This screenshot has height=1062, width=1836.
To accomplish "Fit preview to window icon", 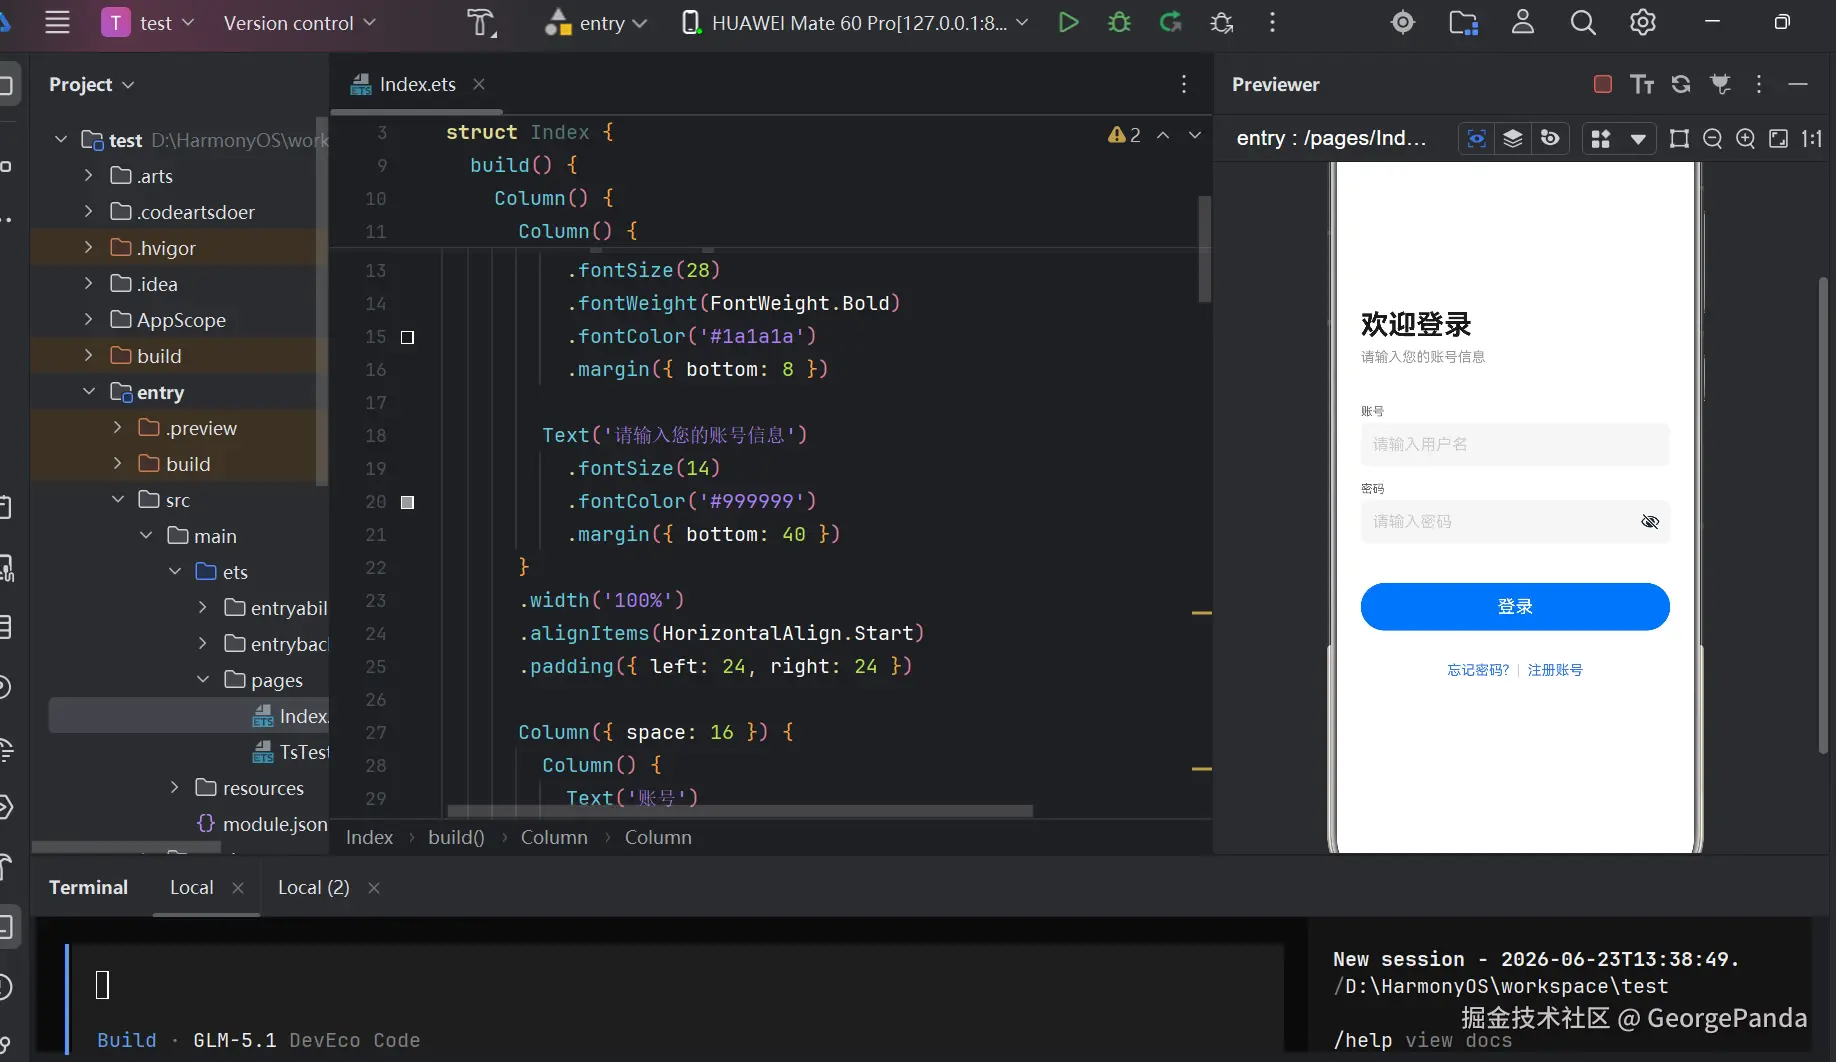I will tap(1779, 139).
